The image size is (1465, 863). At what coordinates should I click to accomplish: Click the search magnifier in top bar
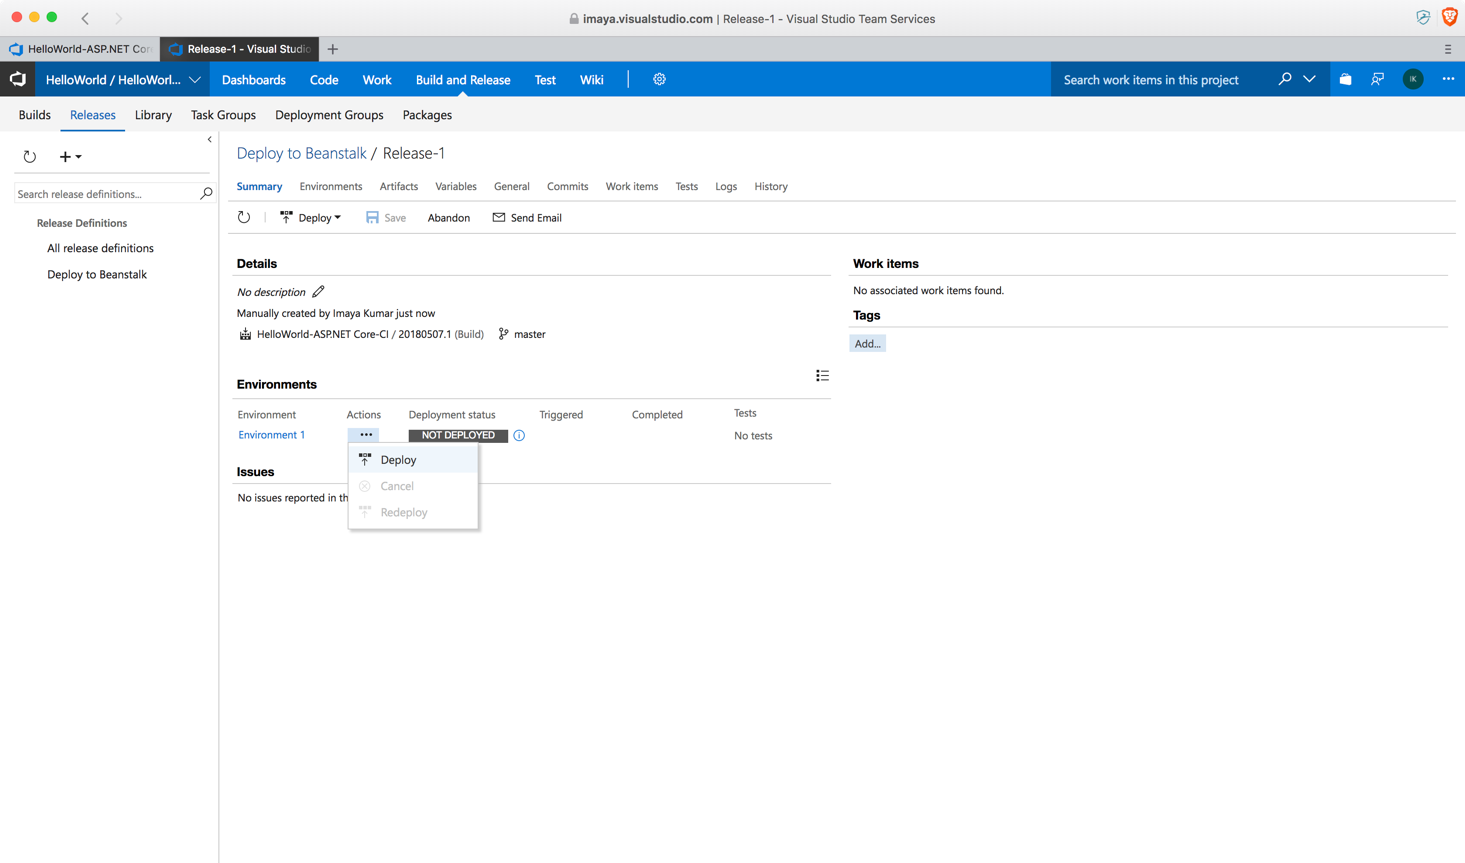pyautogui.click(x=1285, y=79)
